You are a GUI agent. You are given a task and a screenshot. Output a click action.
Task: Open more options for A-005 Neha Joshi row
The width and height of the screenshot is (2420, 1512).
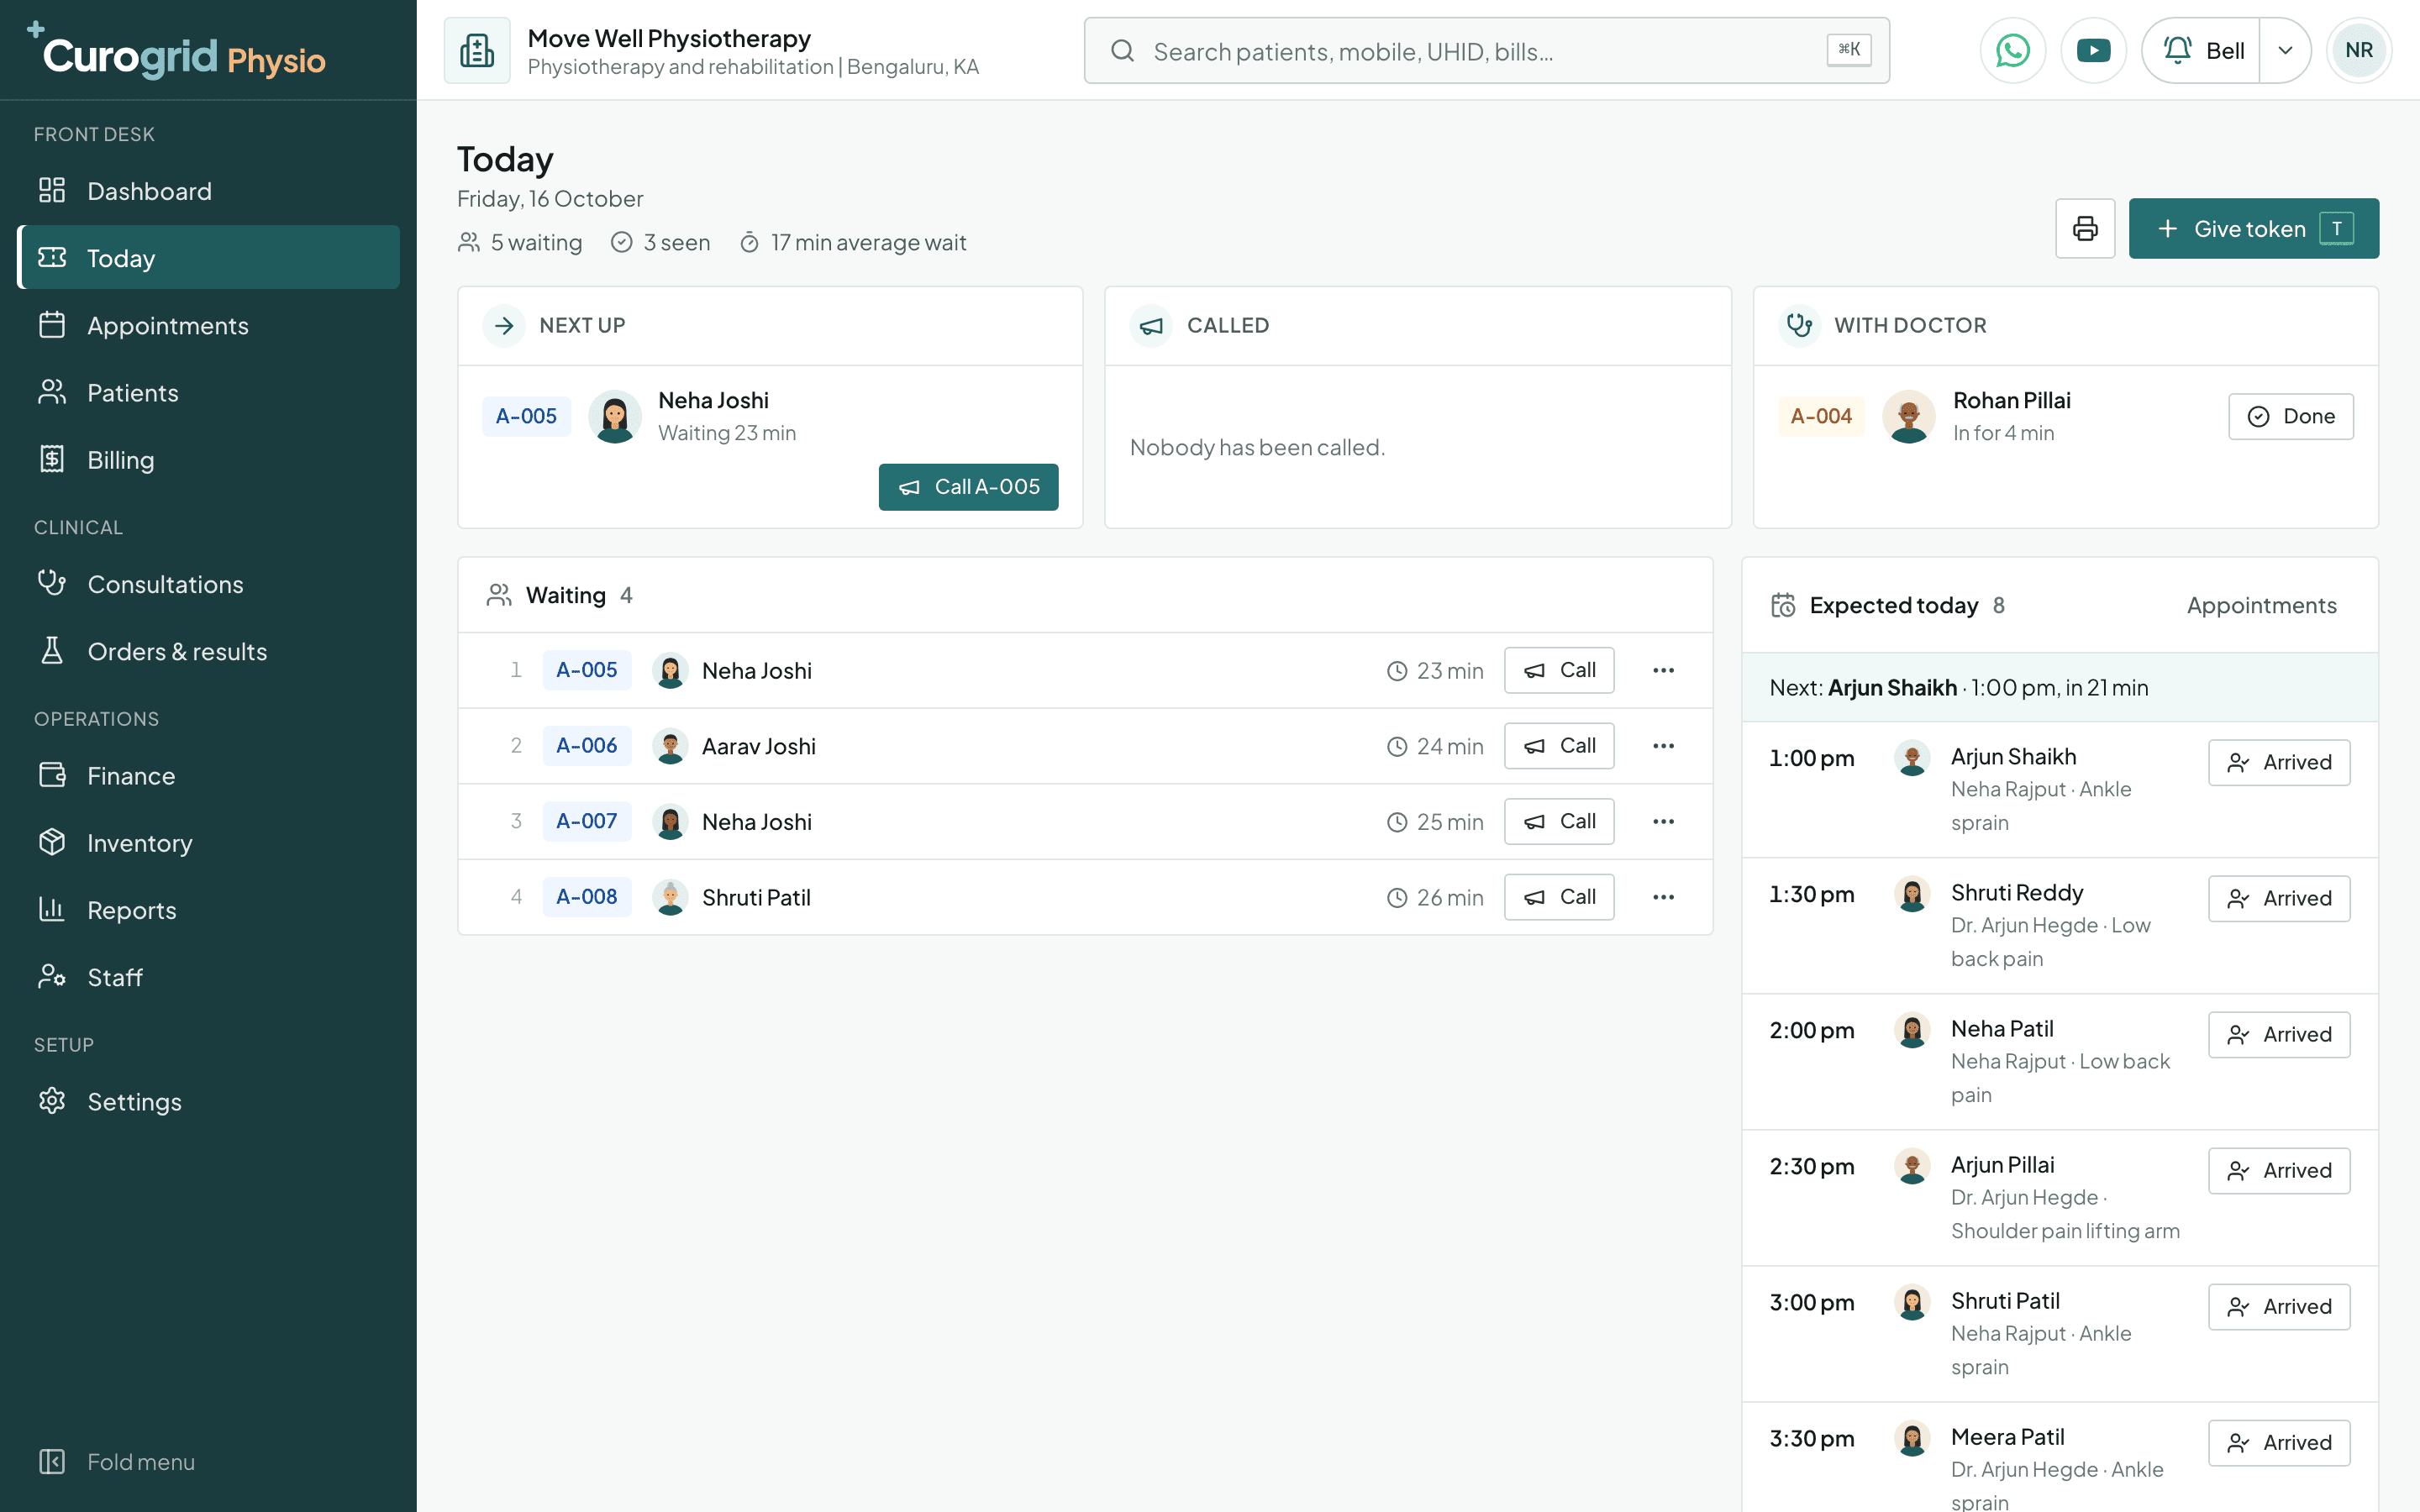click(x=1663, y=670)
